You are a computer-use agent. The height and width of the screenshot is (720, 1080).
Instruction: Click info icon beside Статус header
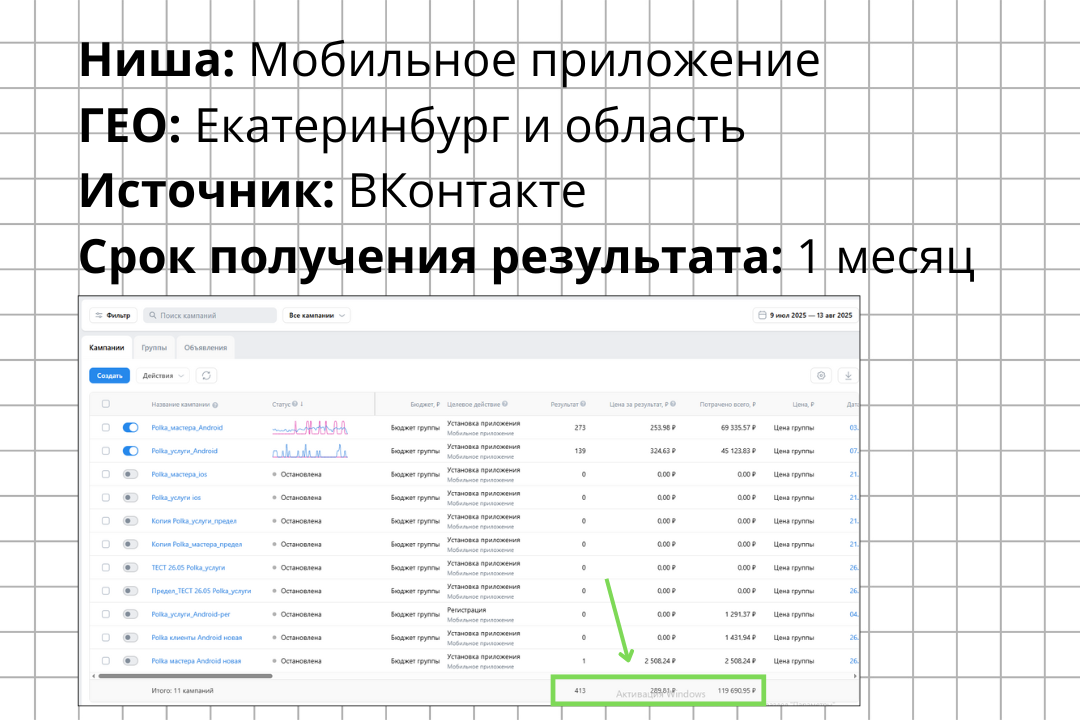click(295, 404)
